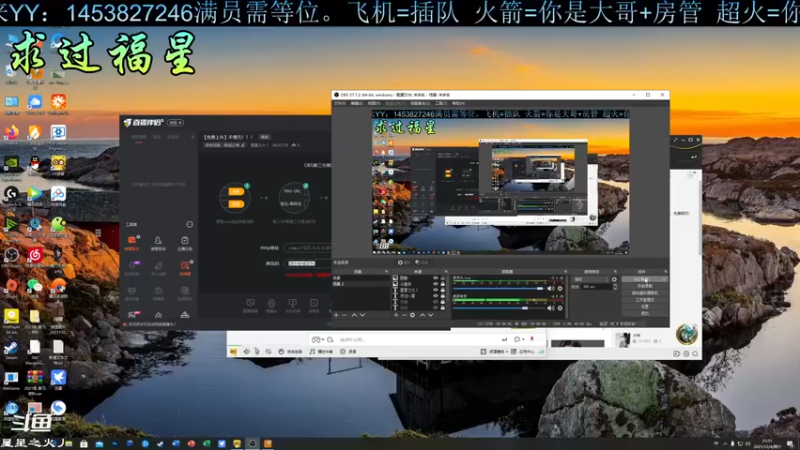Click the speaker icon in YY bottom bar

pos(246,352)
